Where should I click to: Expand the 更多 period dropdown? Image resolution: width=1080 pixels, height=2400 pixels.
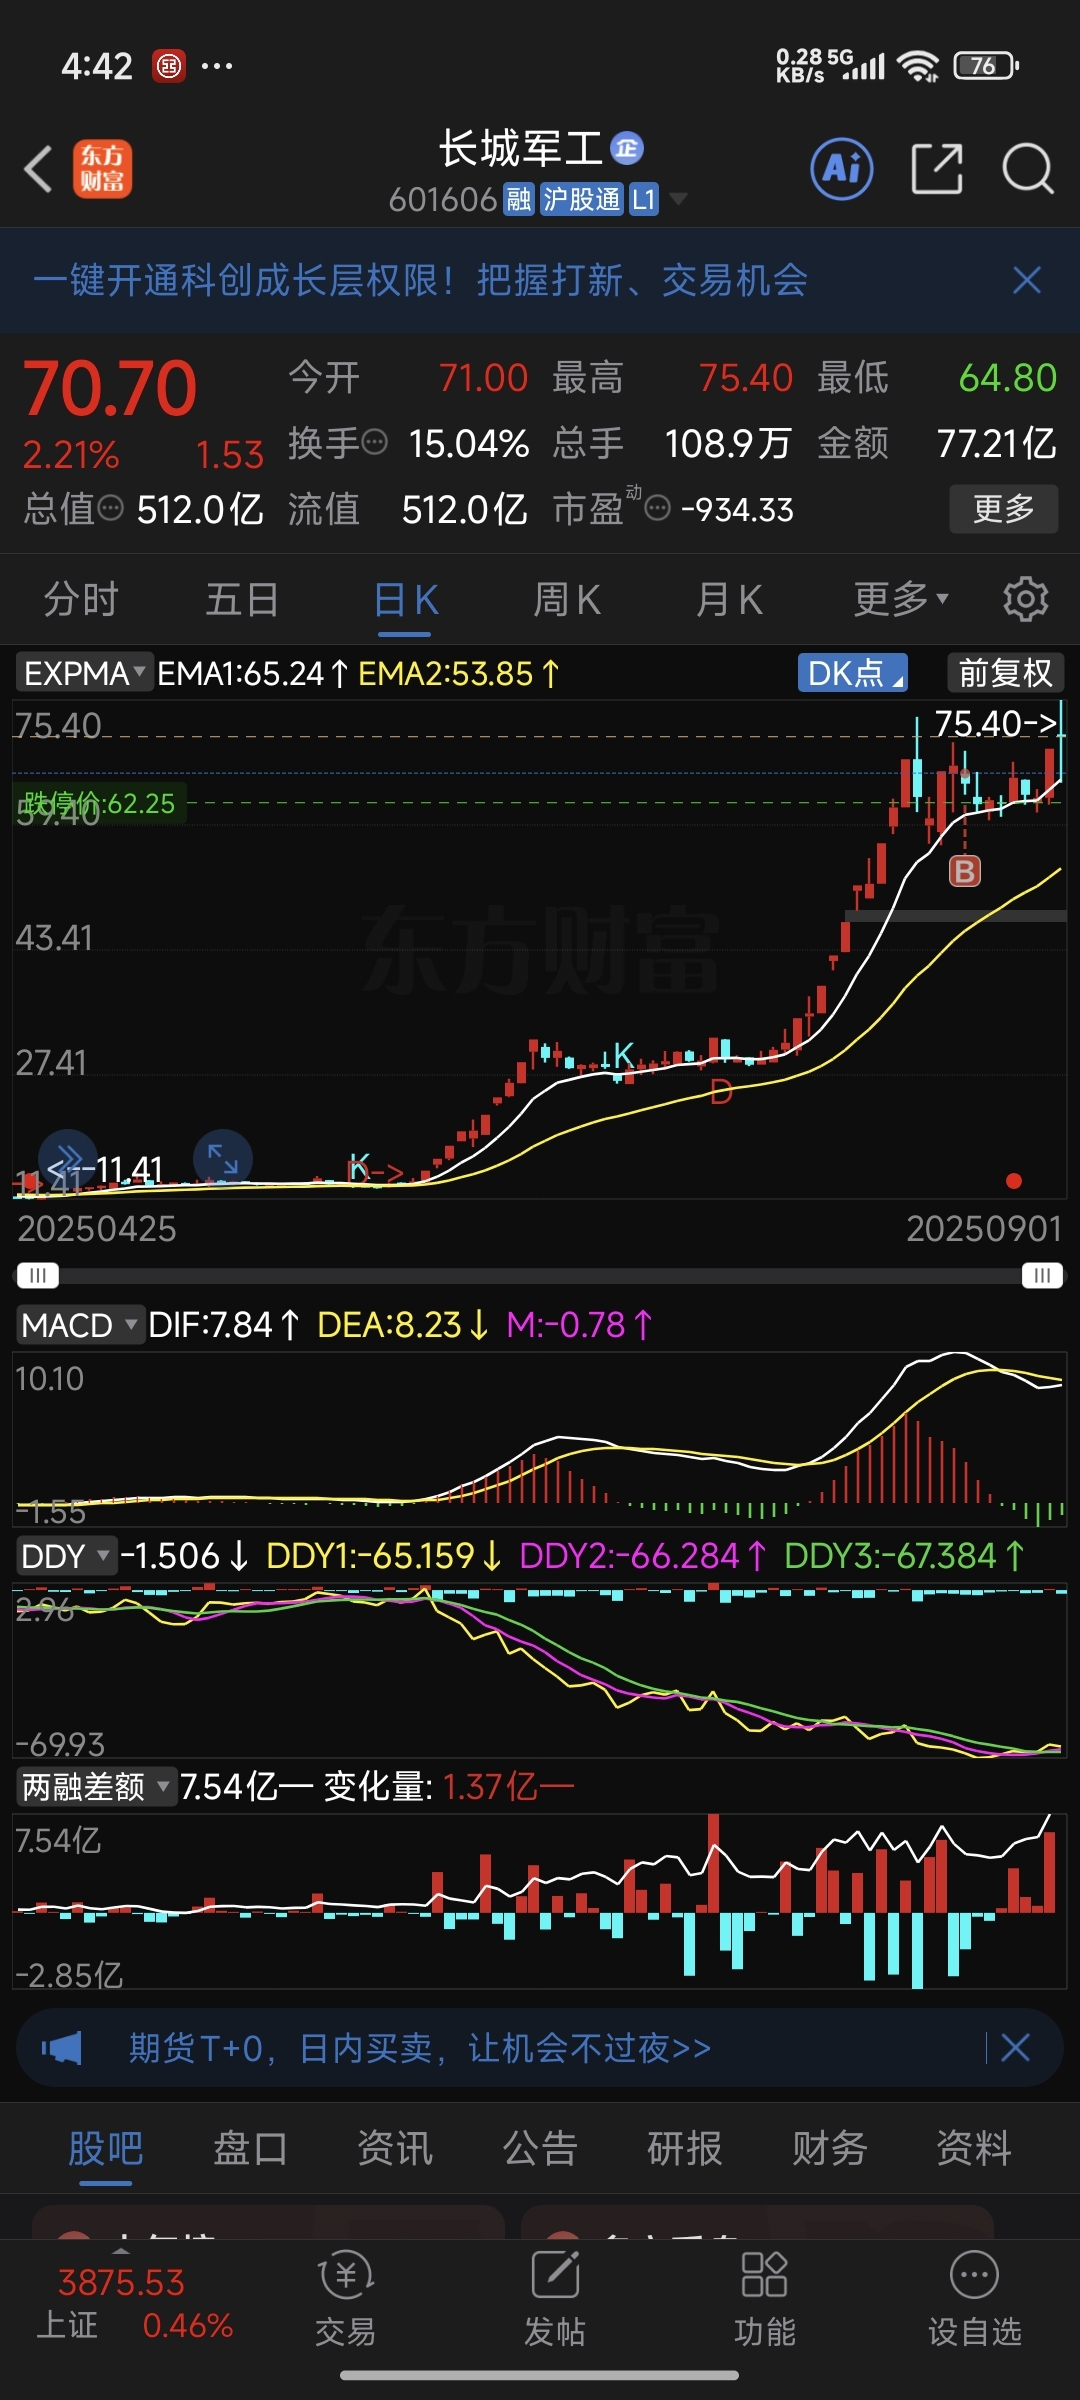(x=900, y=599)
